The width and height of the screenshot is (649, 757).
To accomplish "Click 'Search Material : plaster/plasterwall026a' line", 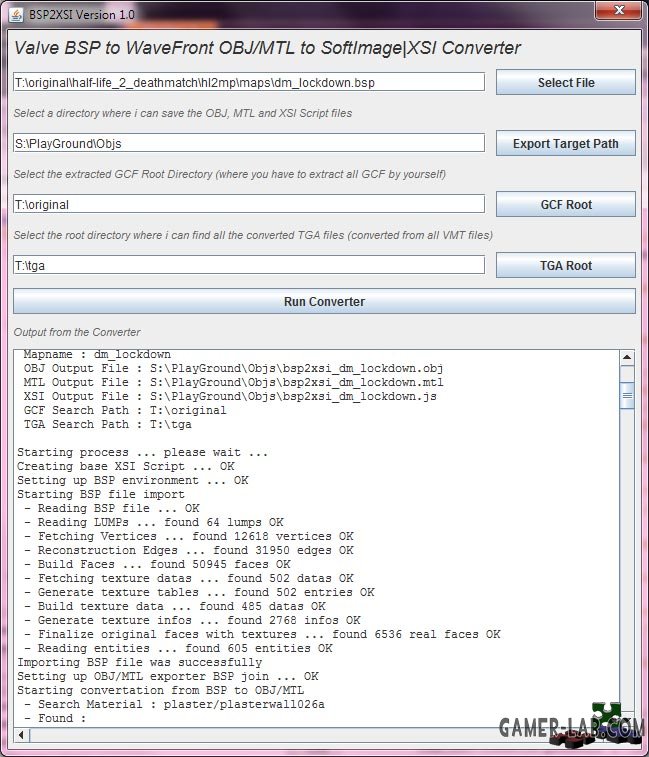I will point(174,704).
